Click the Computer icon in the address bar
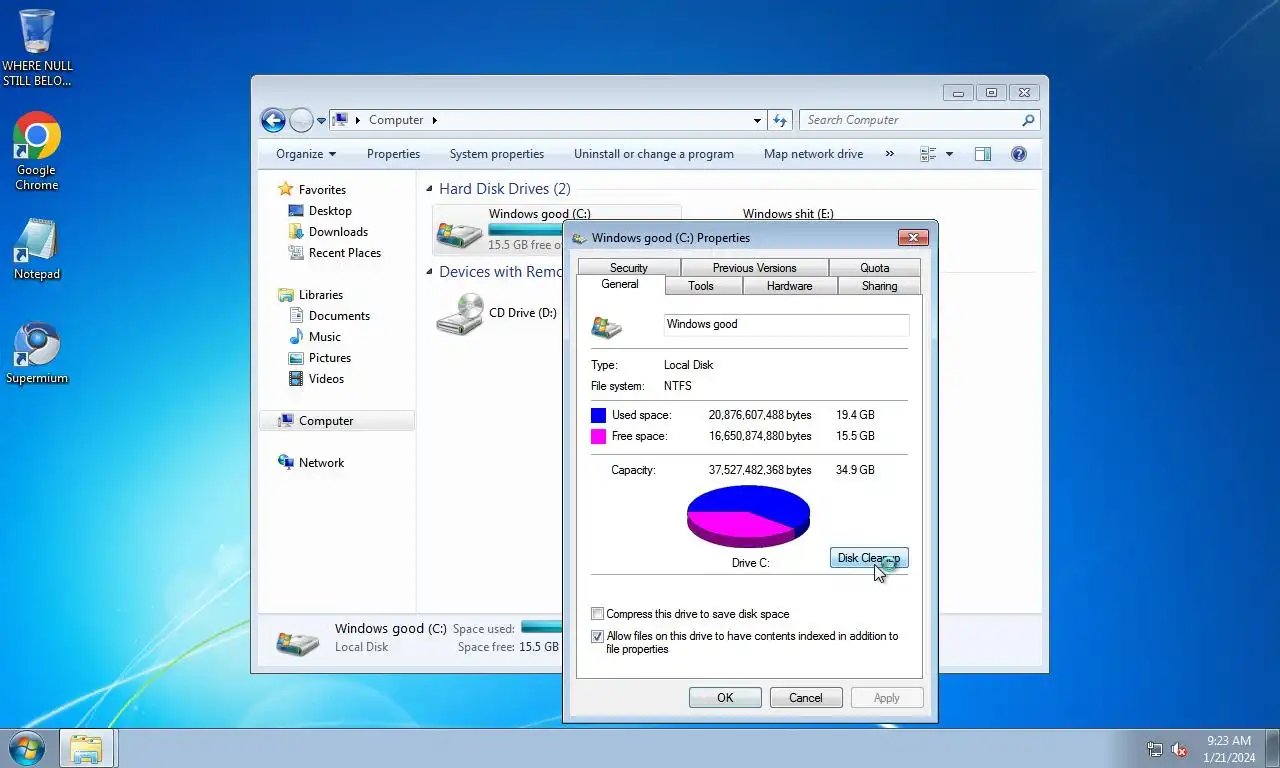This screenshot has width=1280, height=768. 340,120
